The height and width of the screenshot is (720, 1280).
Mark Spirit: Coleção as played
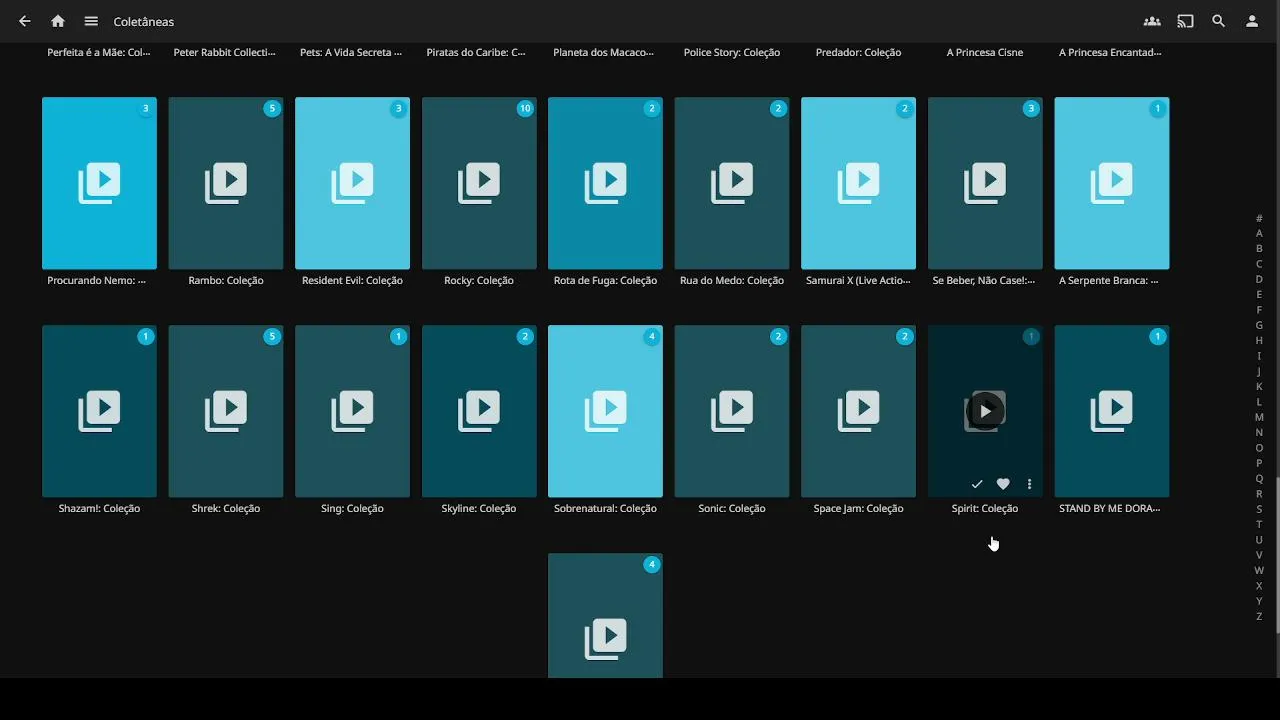977,484
